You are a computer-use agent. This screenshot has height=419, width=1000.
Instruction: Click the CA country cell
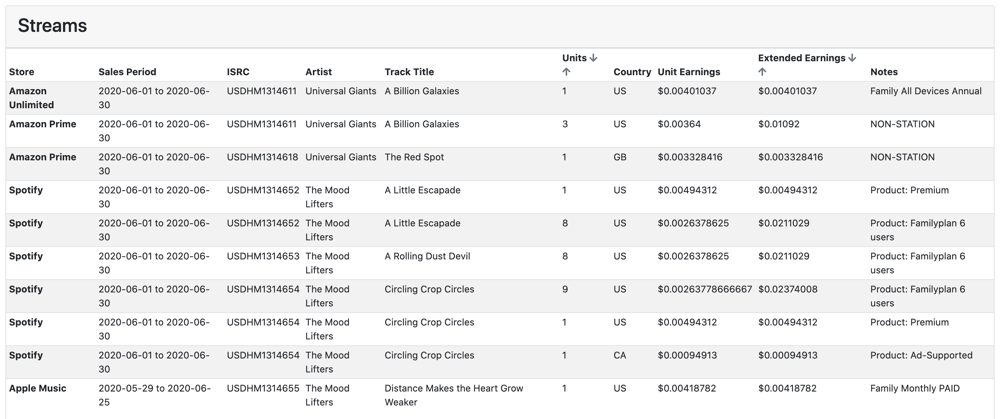coord(620,355)
